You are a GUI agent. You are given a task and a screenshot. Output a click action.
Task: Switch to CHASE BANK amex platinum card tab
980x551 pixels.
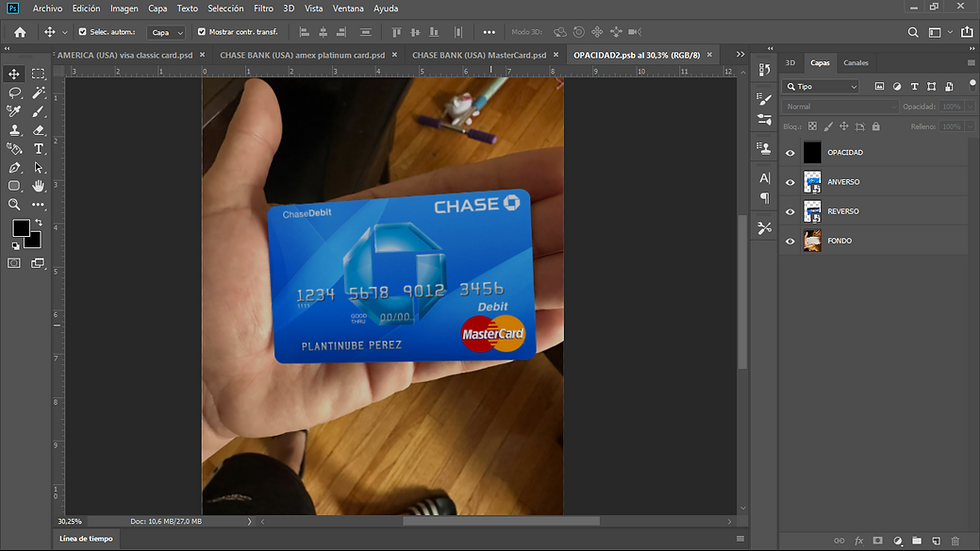(x=302, y=55)
